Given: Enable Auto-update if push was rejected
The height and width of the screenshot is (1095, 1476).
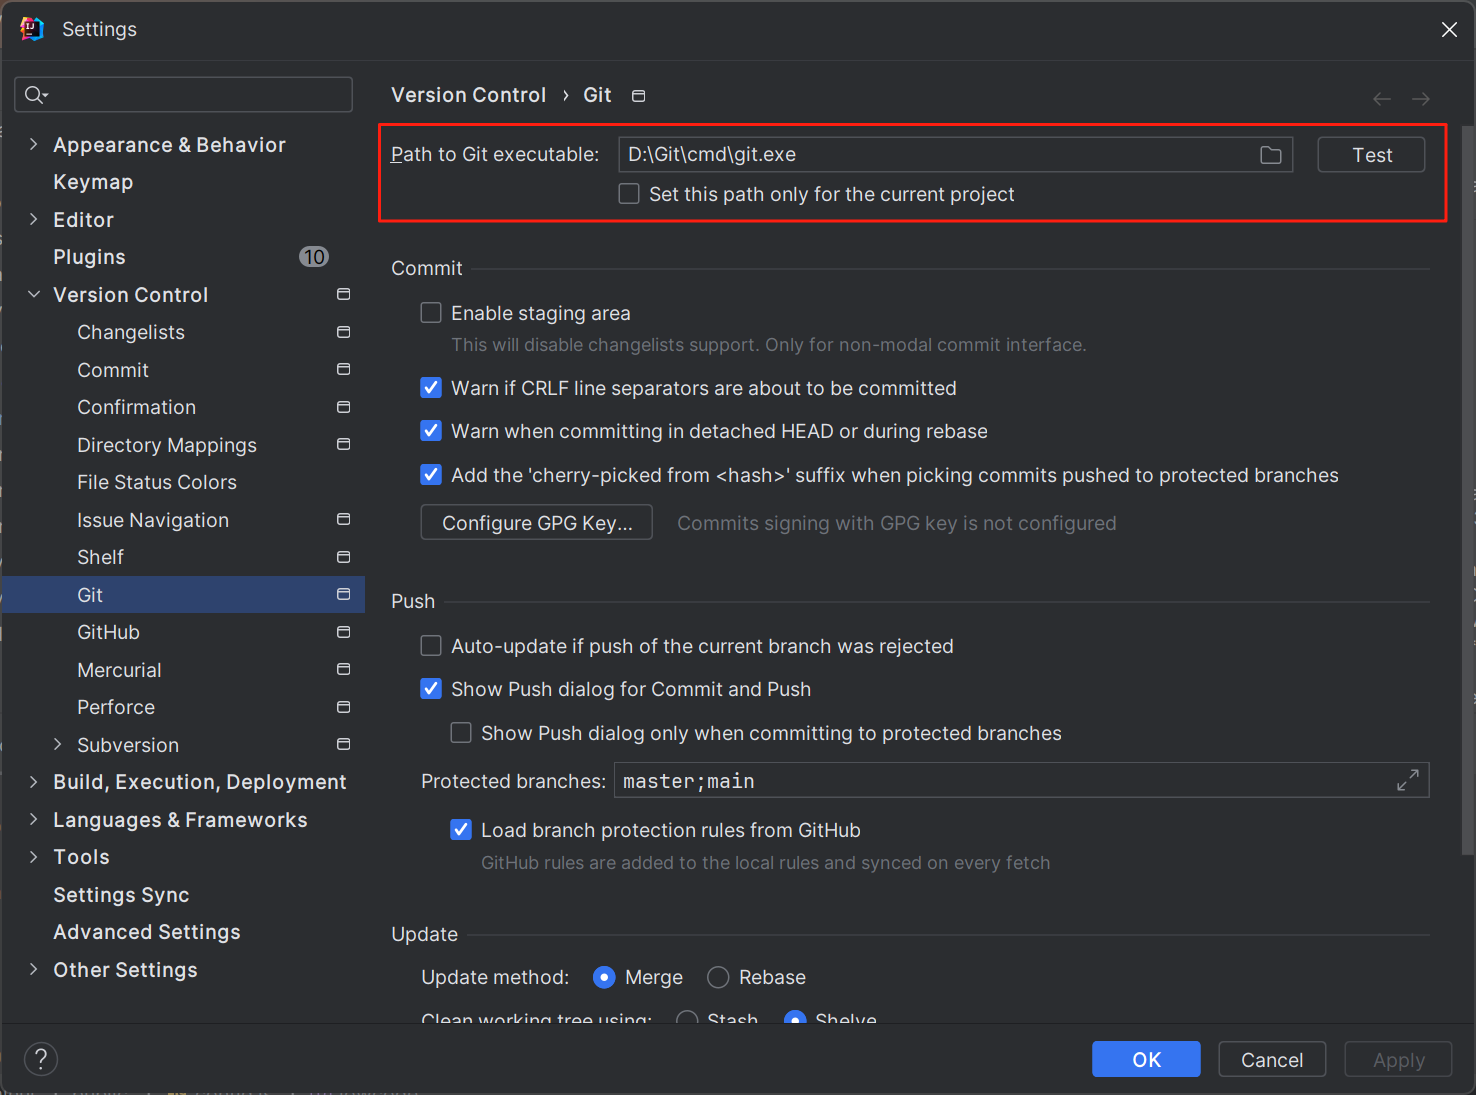Looking at the screenshot, I should pos(431,646).
